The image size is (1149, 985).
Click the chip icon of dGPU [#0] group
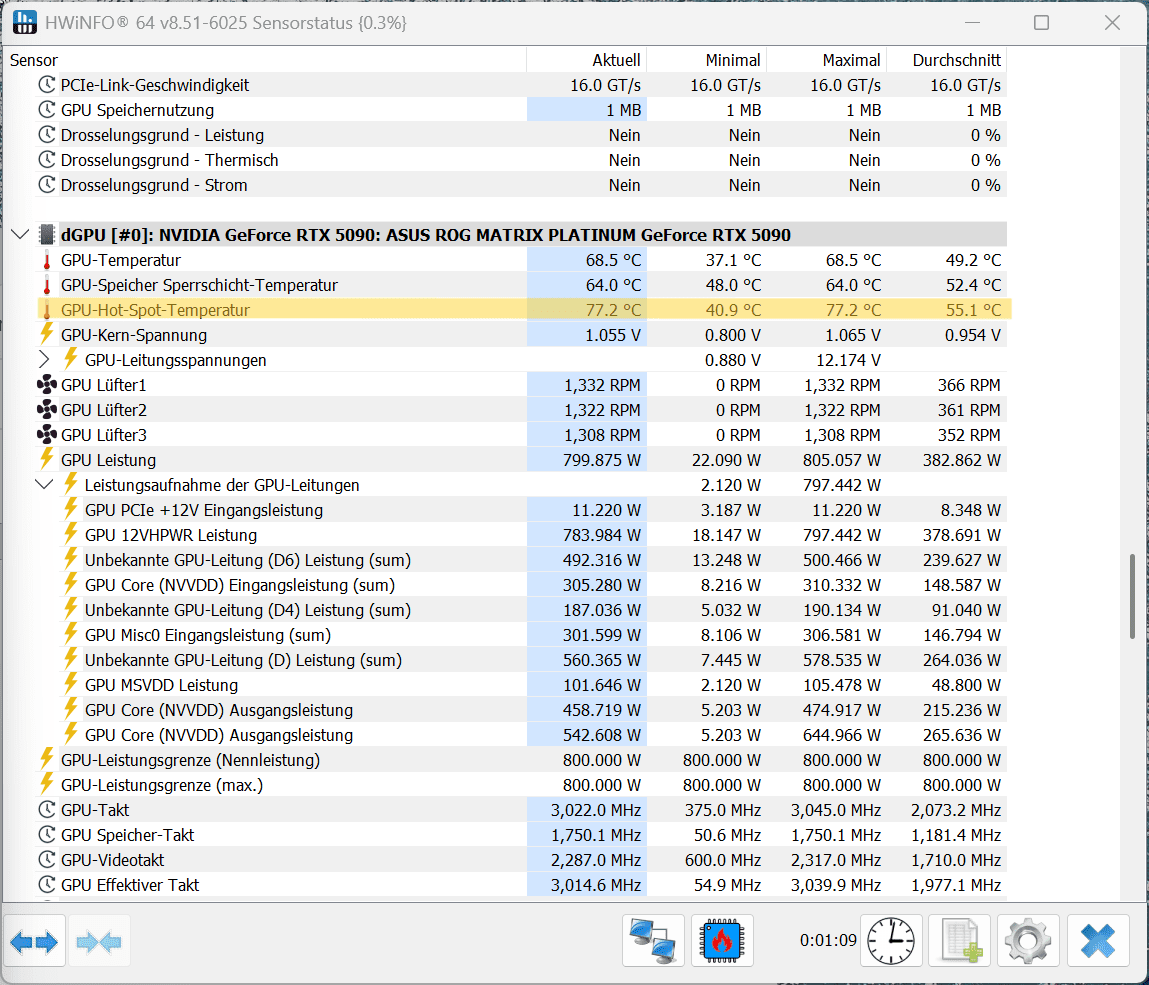pyautogui.click(x=47, y=235)
